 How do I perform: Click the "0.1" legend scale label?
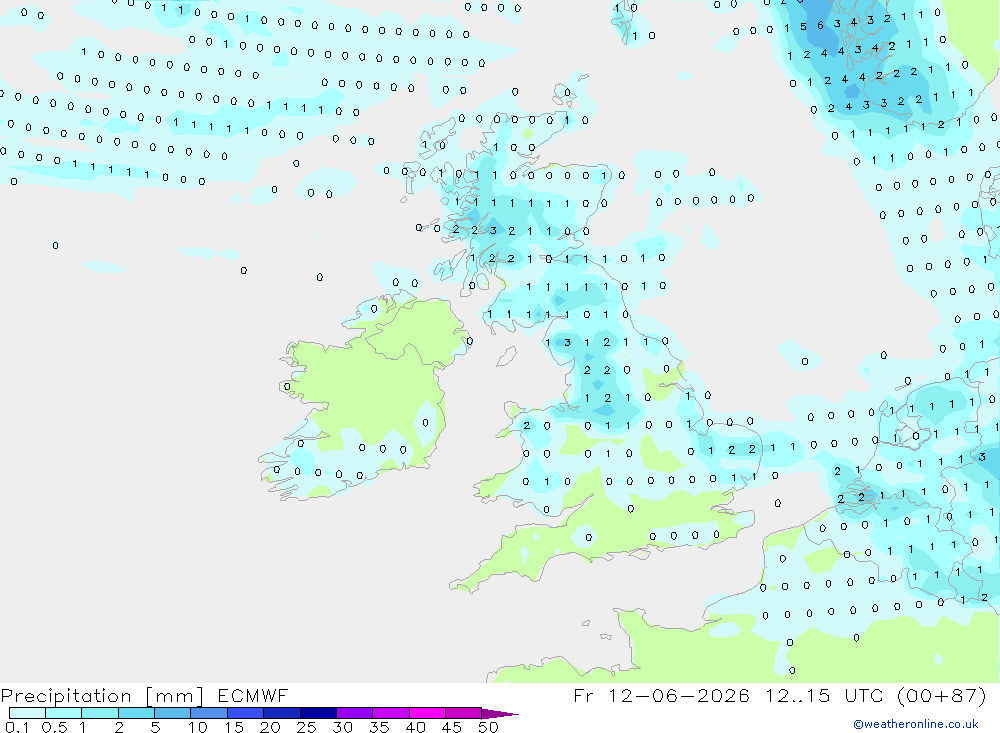pos(17,727)
